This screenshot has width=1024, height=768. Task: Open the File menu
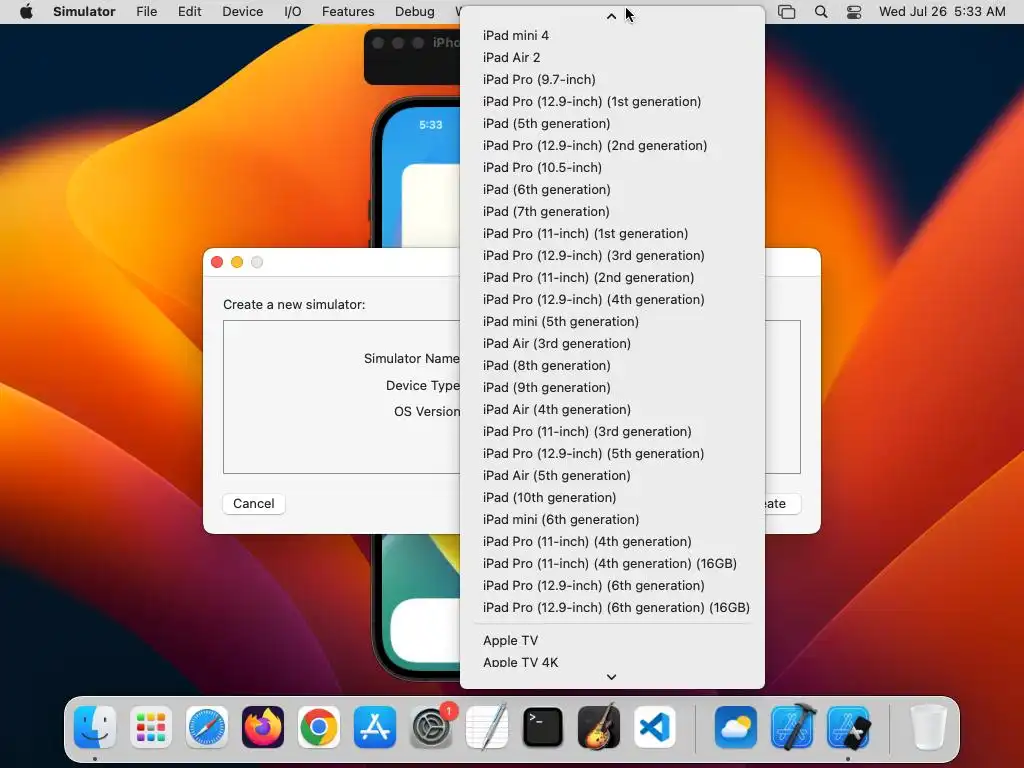point(146,12)
